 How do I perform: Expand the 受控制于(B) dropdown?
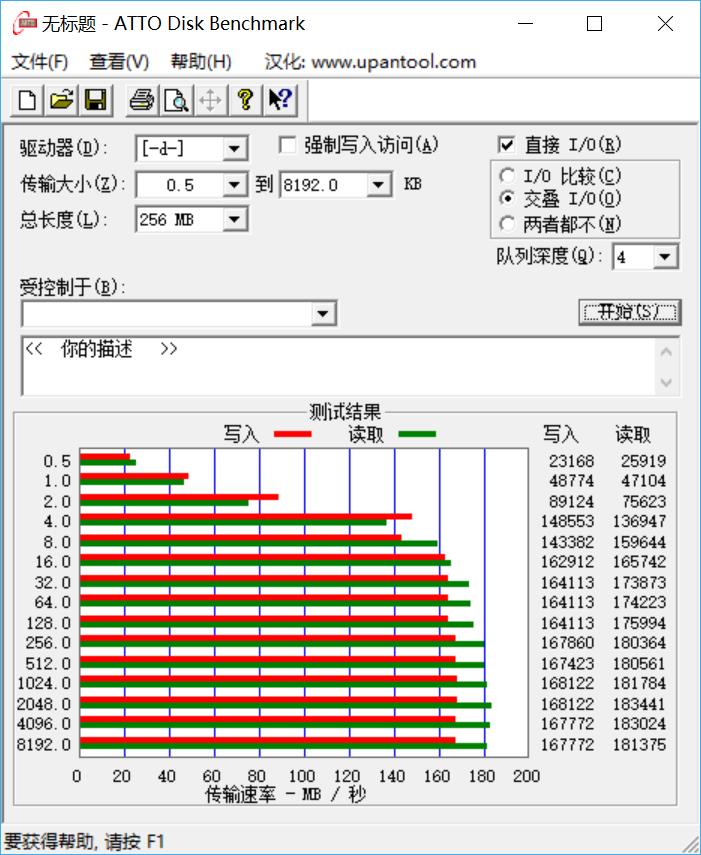tap(323, 314)
